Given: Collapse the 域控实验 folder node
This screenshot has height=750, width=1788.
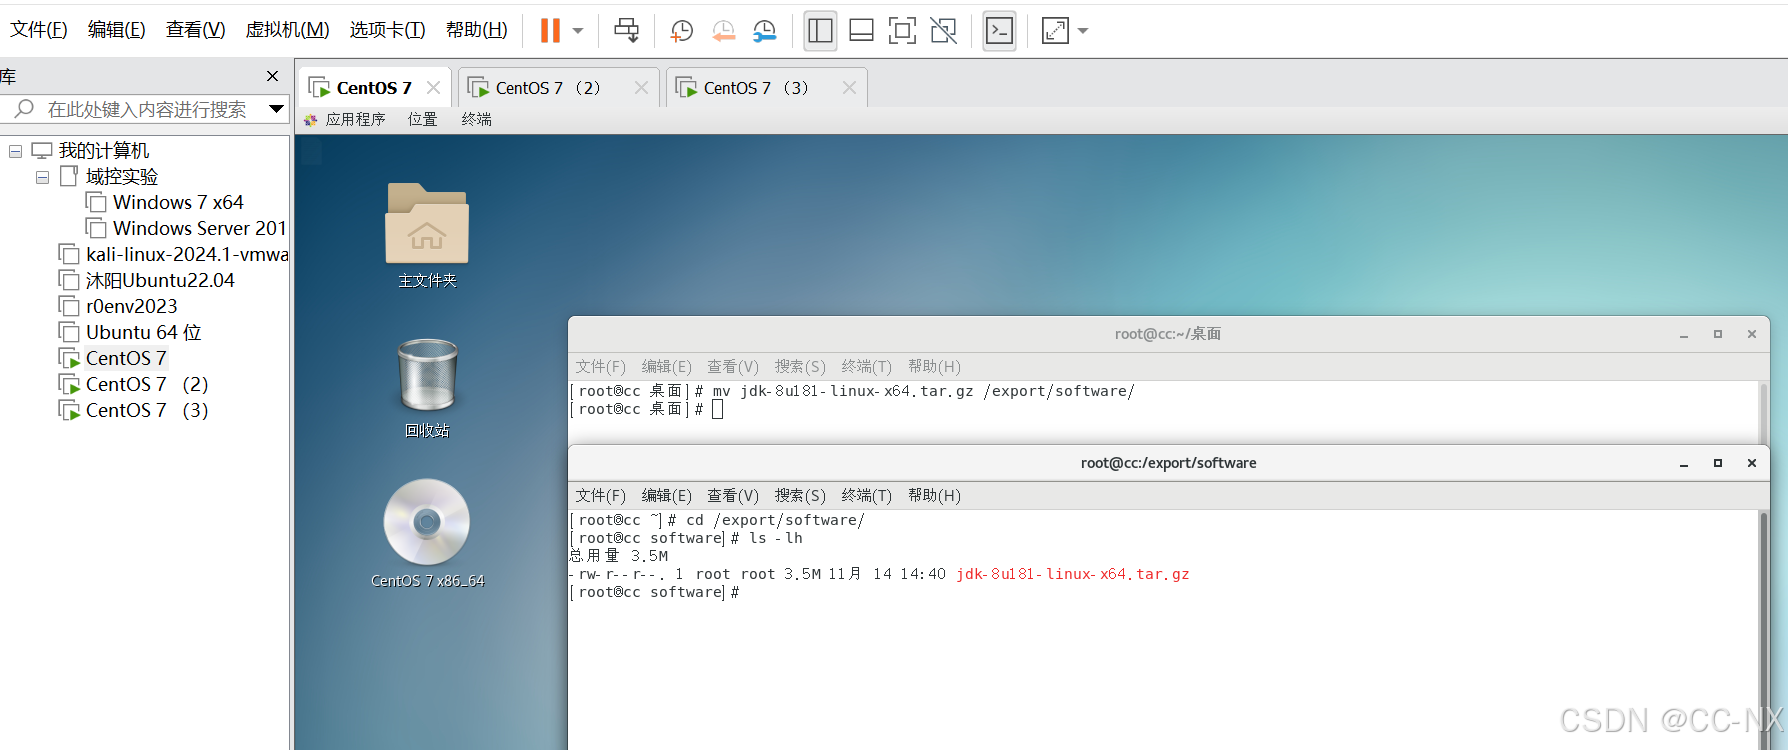Looking at the screenshot, I should tap(42, 177).
